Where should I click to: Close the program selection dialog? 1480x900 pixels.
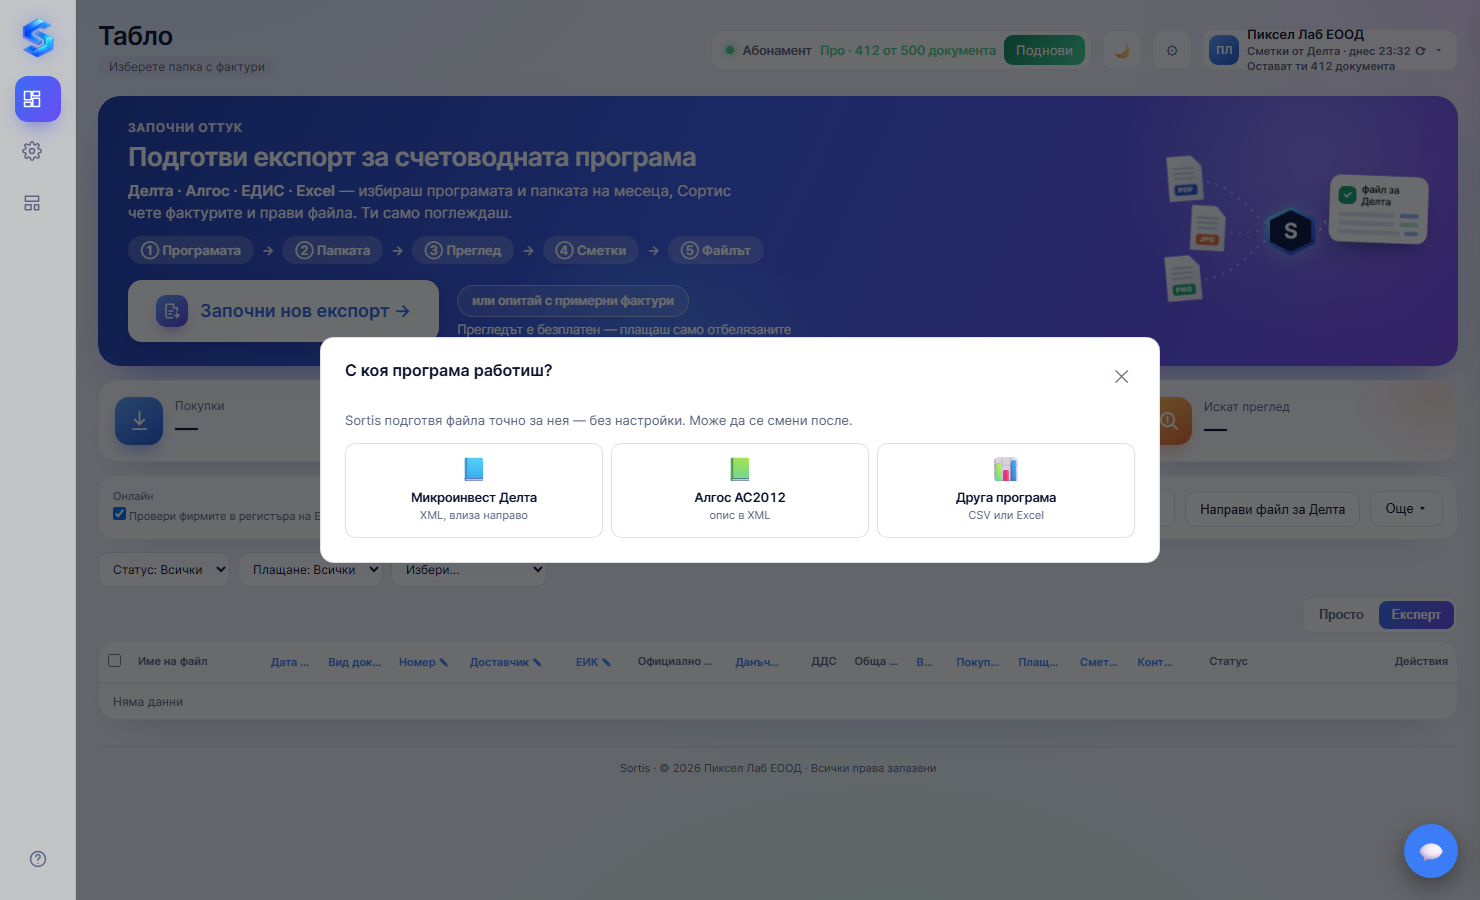1121,376
